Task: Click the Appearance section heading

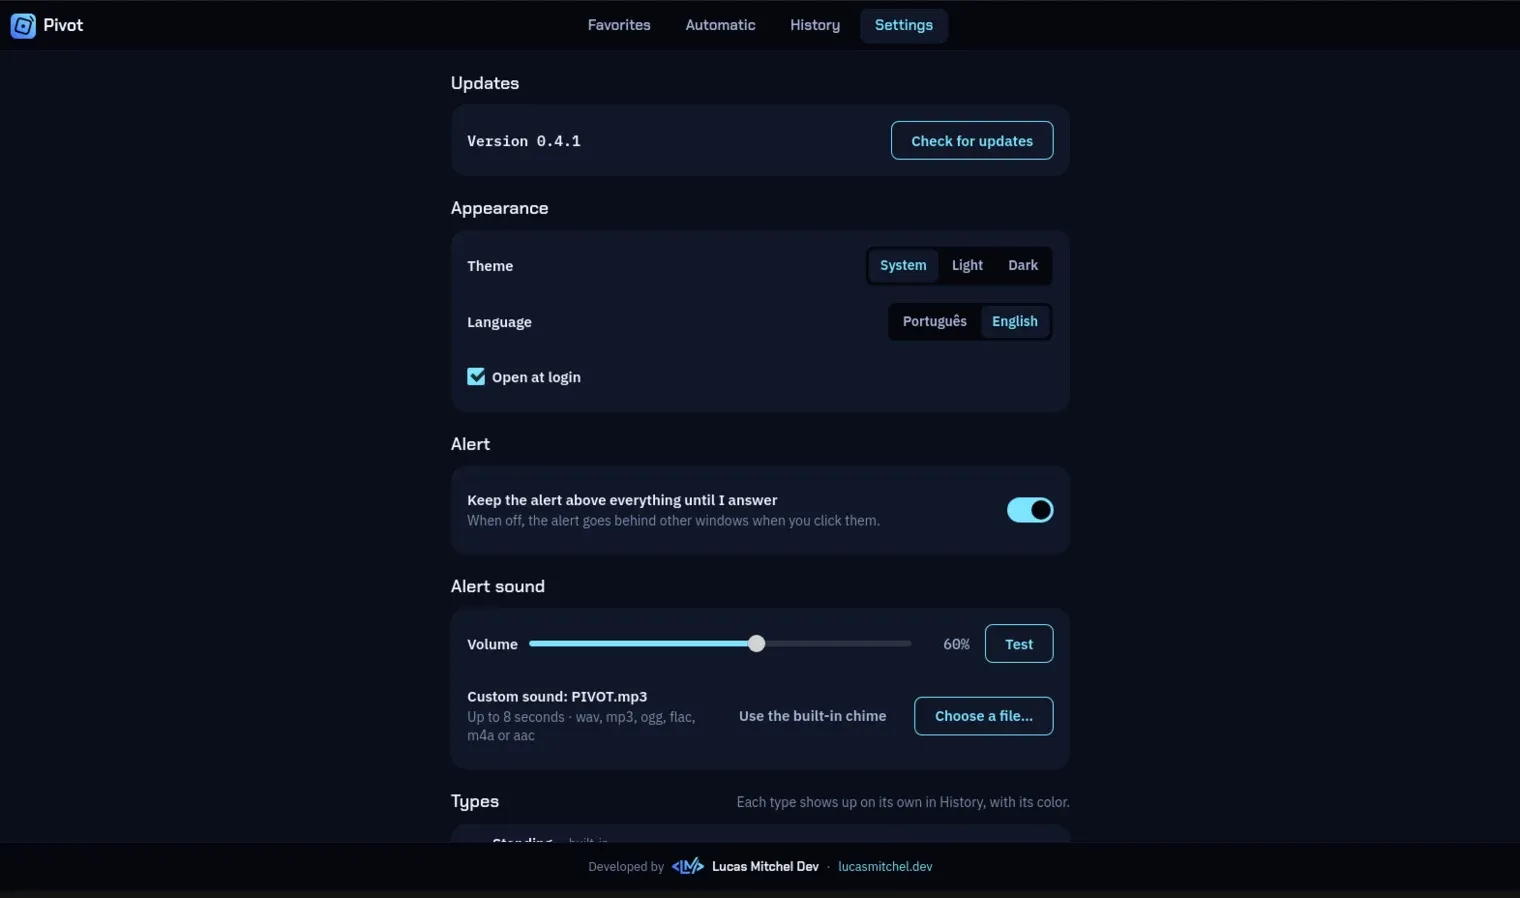Action: point(500,208)
